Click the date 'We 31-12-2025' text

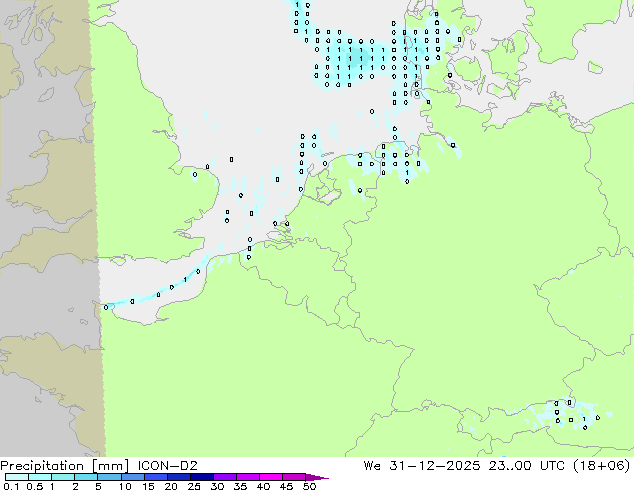[422, 466]
